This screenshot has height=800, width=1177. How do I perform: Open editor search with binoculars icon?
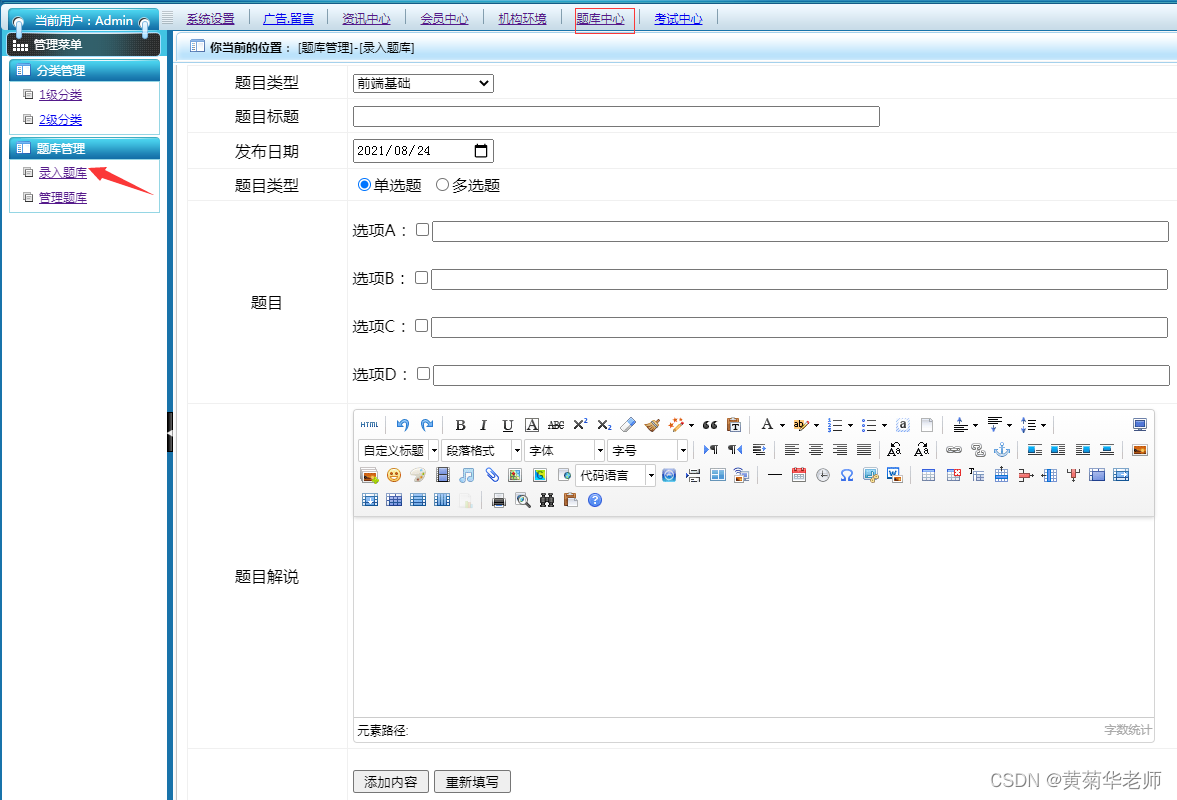click(547, 500)
